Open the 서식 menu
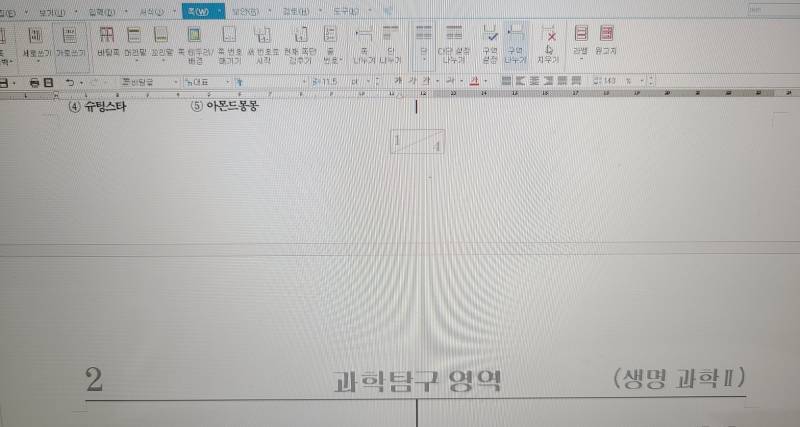800x427 pixels. (152, 12)
